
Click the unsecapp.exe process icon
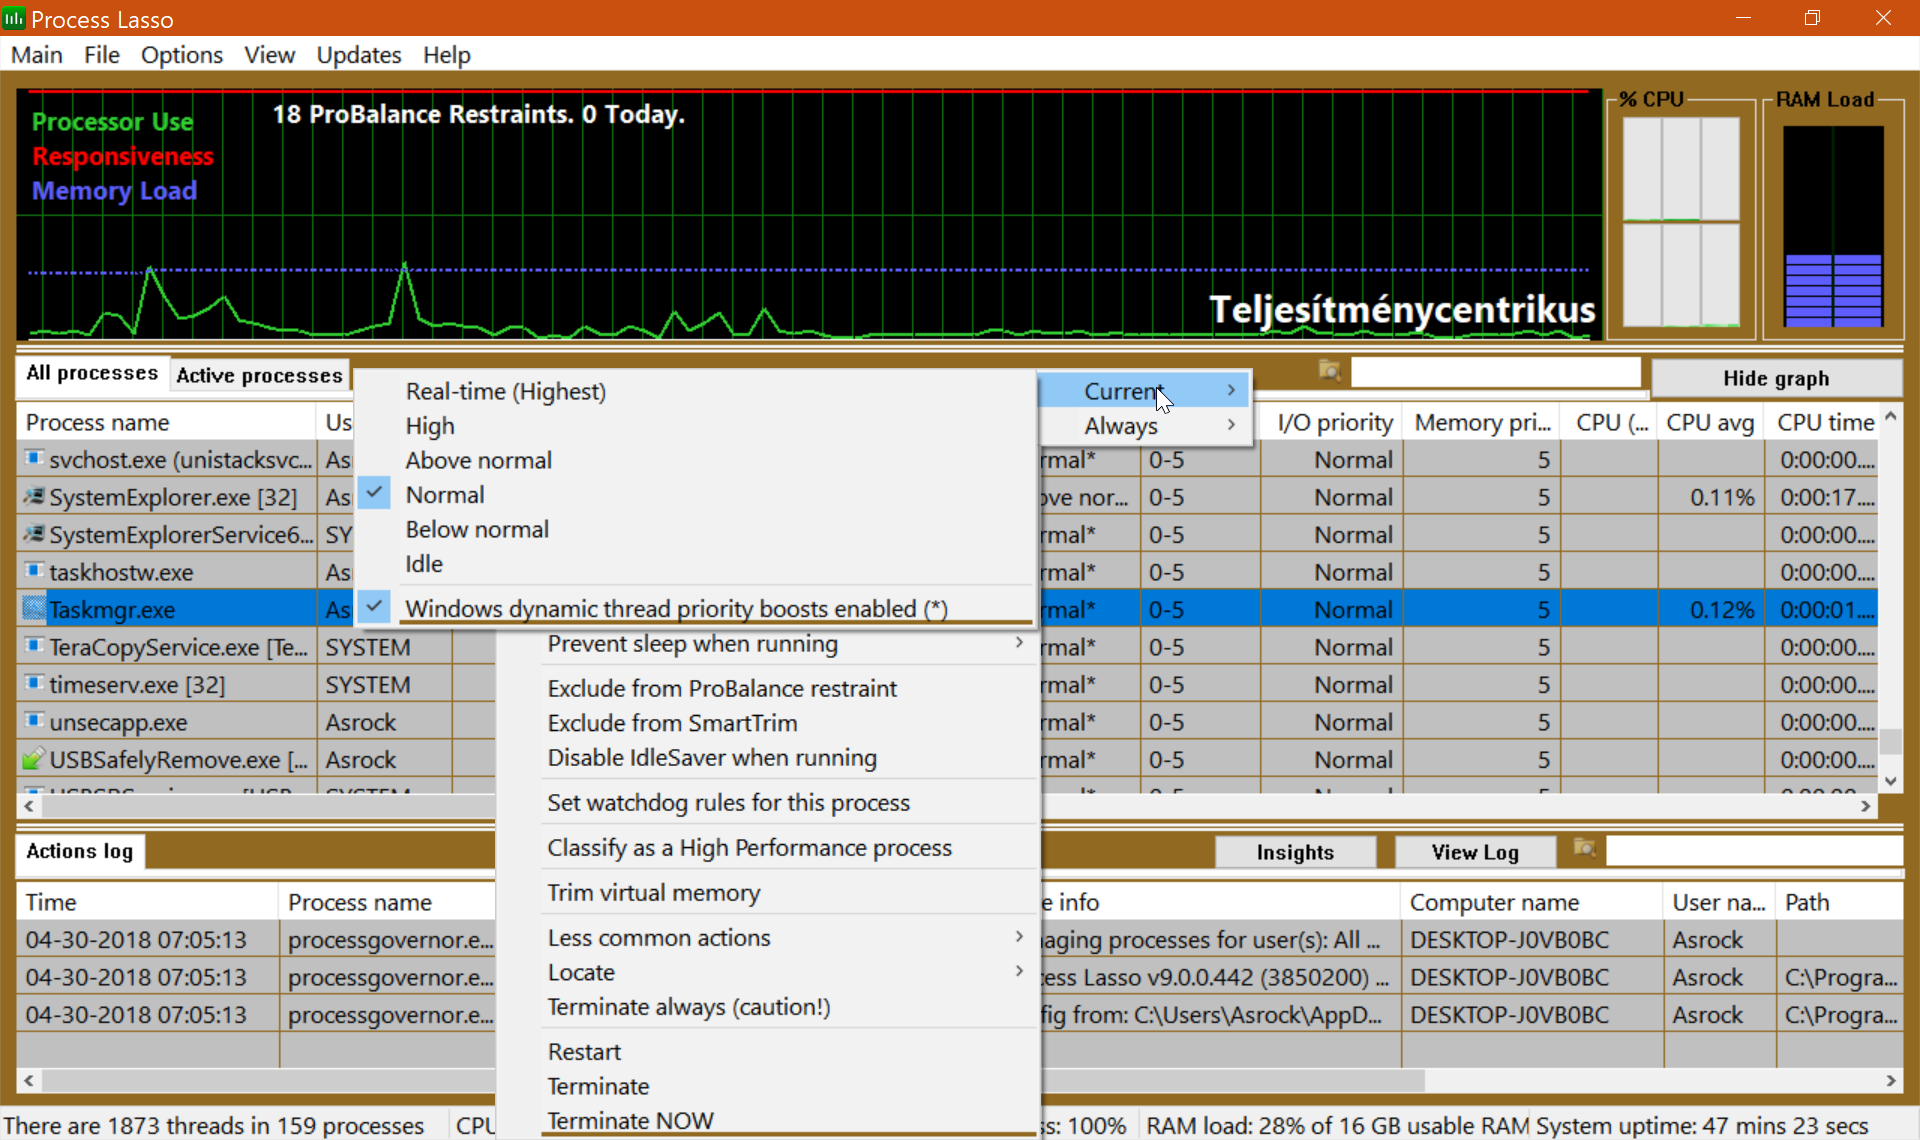pos(34,721)
